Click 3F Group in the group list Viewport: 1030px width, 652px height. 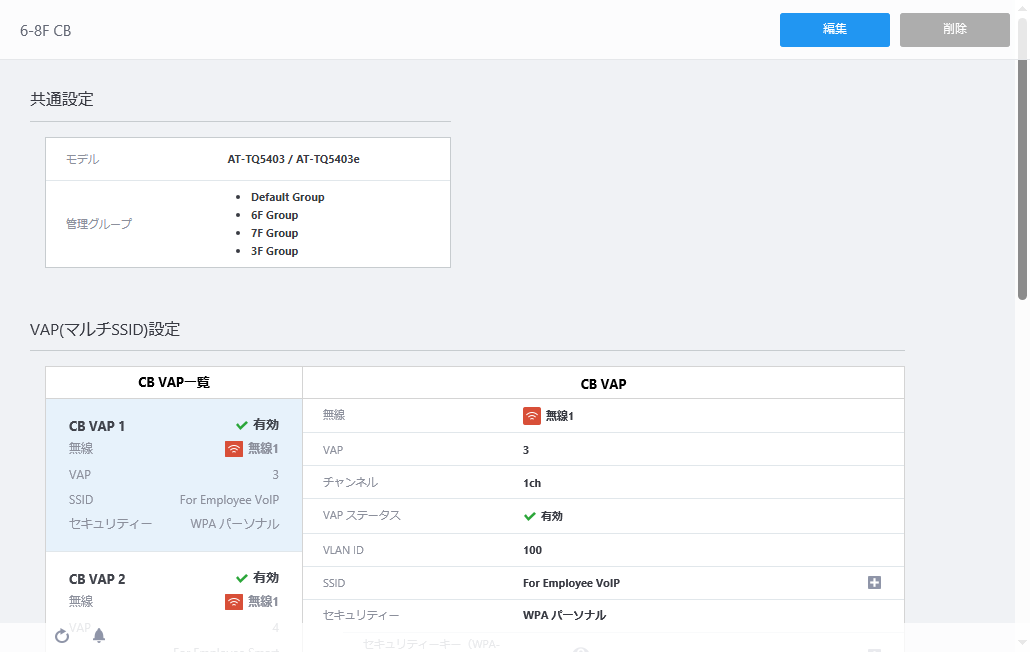(x=275, y=251)
